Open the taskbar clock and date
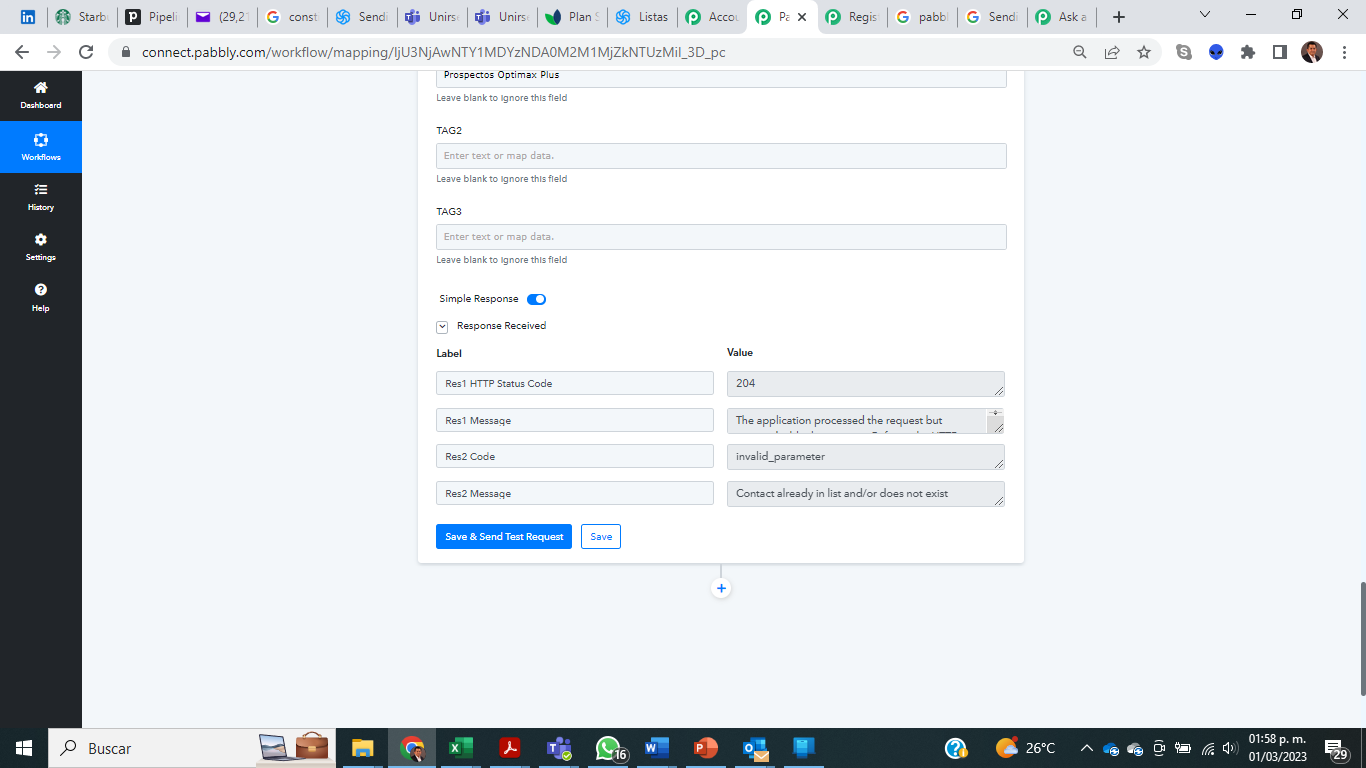The height and width of the screenshot is (768, 1366). [1278, 748]
